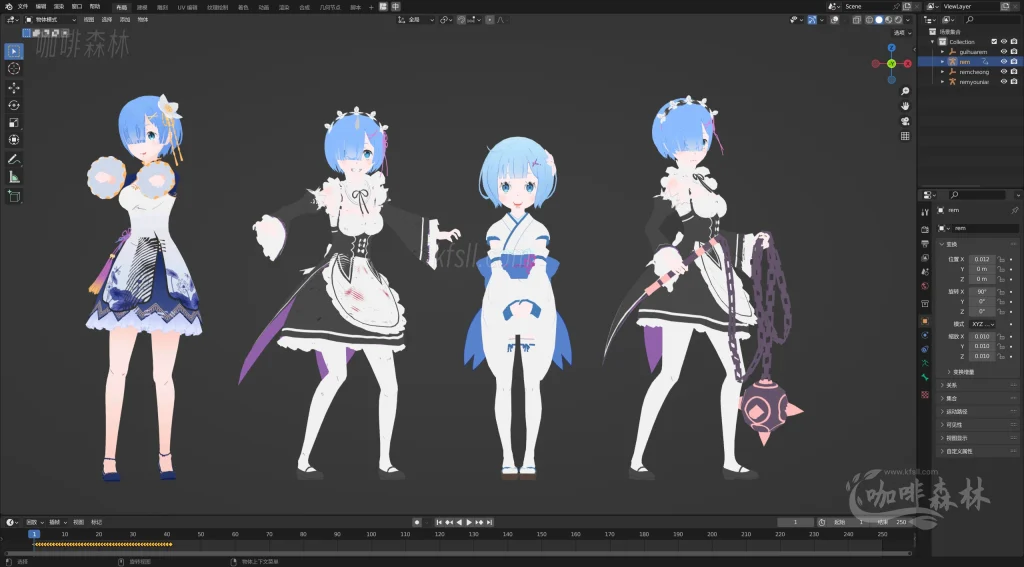1024x567 pixels.
Task: Select the Select Box tool in toolbar
Action: click(14, 51)
